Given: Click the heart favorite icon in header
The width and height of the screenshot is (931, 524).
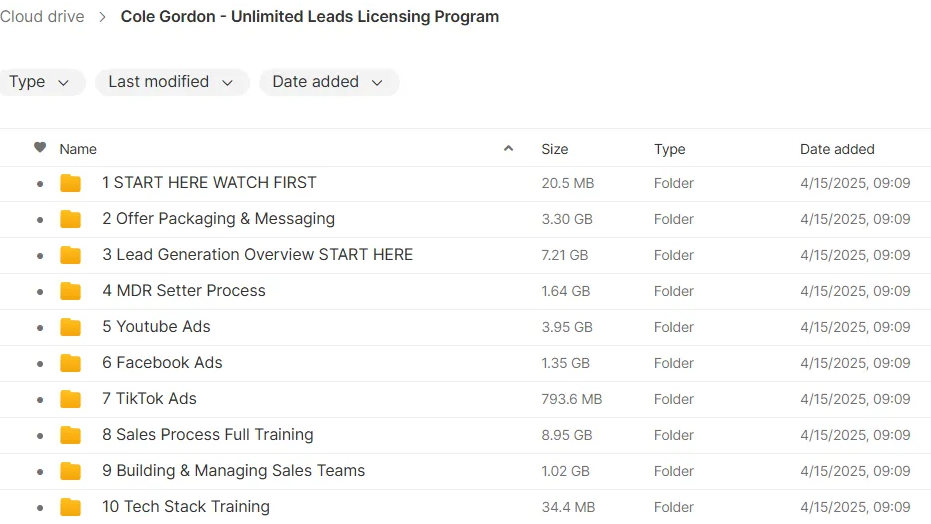Looking at the screenshot, I should (40, 148).
